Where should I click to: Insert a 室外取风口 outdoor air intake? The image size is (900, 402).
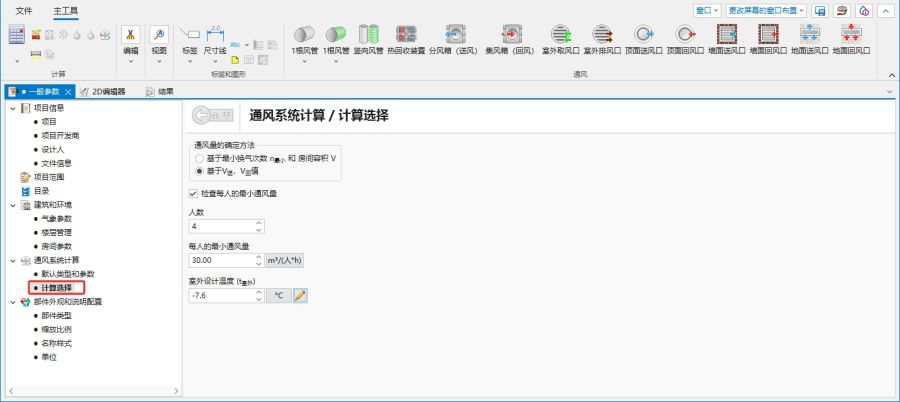coord(559,36)
